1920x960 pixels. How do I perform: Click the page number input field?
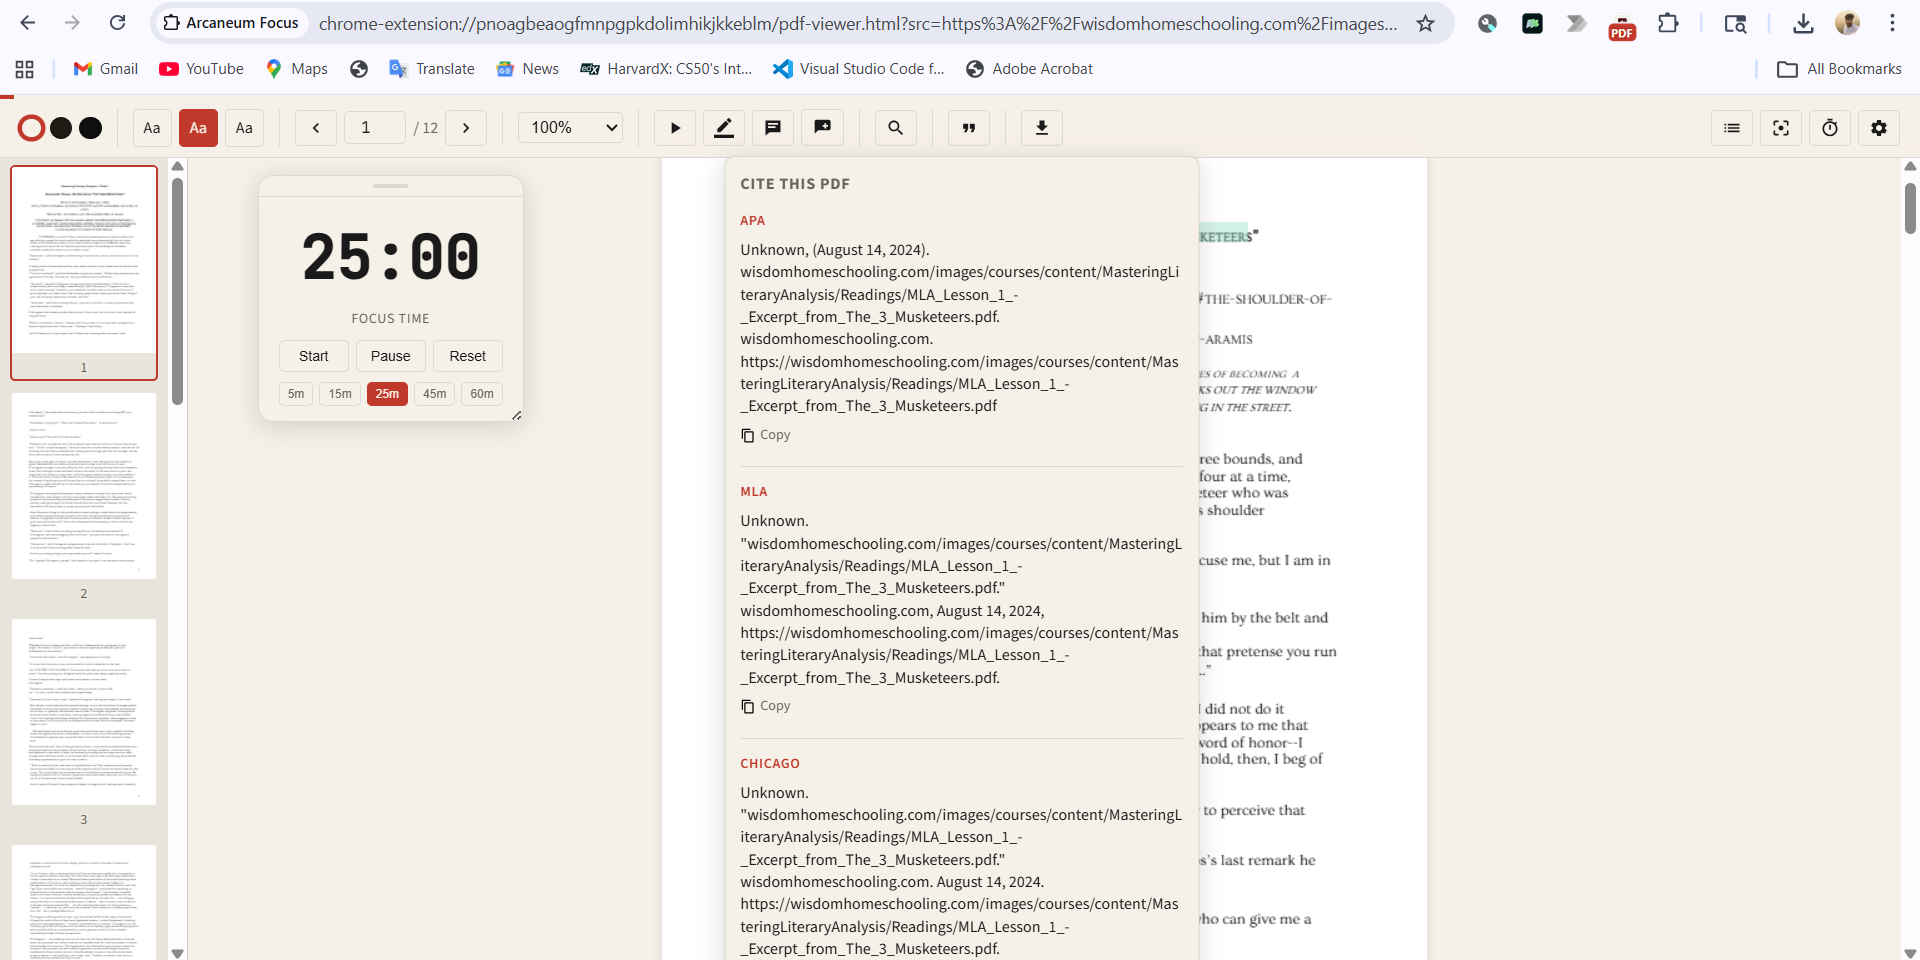[375, 128]
